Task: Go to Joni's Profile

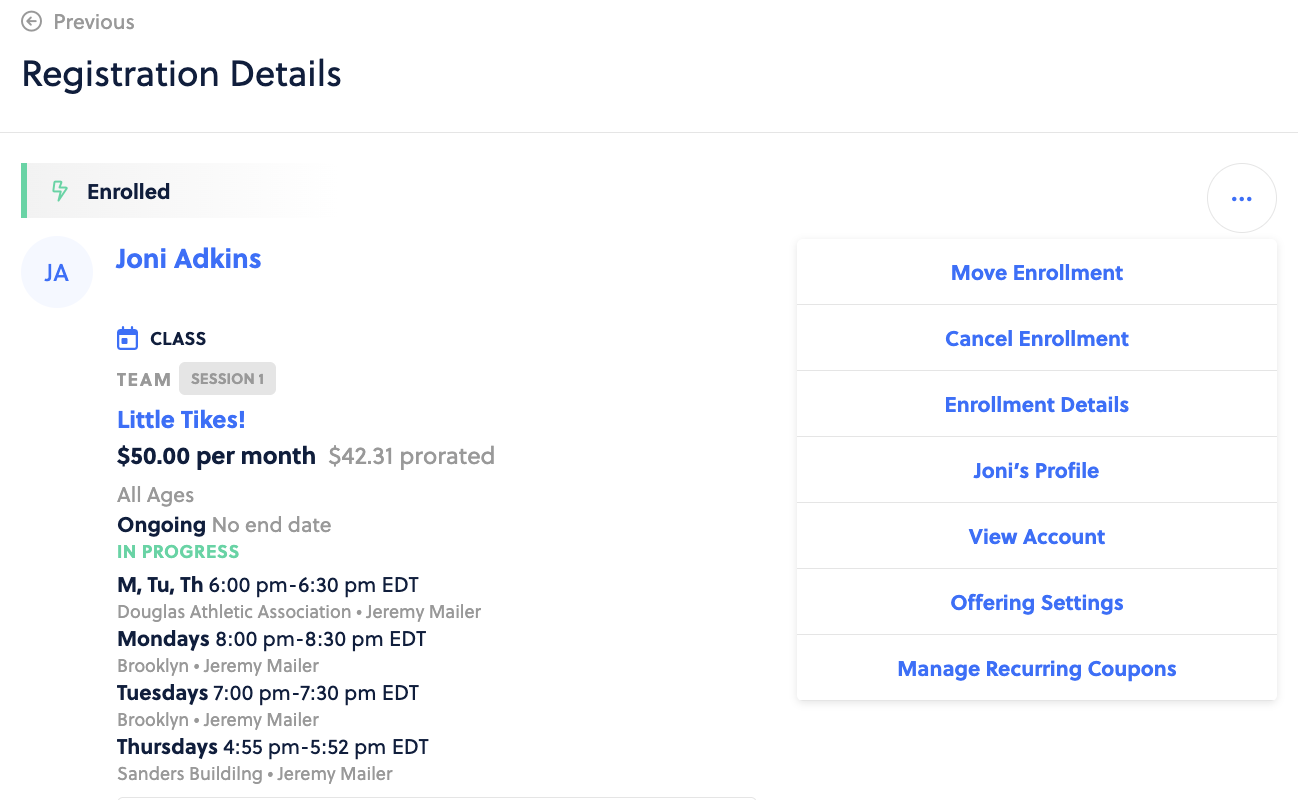Action: tap(1037, 470)
